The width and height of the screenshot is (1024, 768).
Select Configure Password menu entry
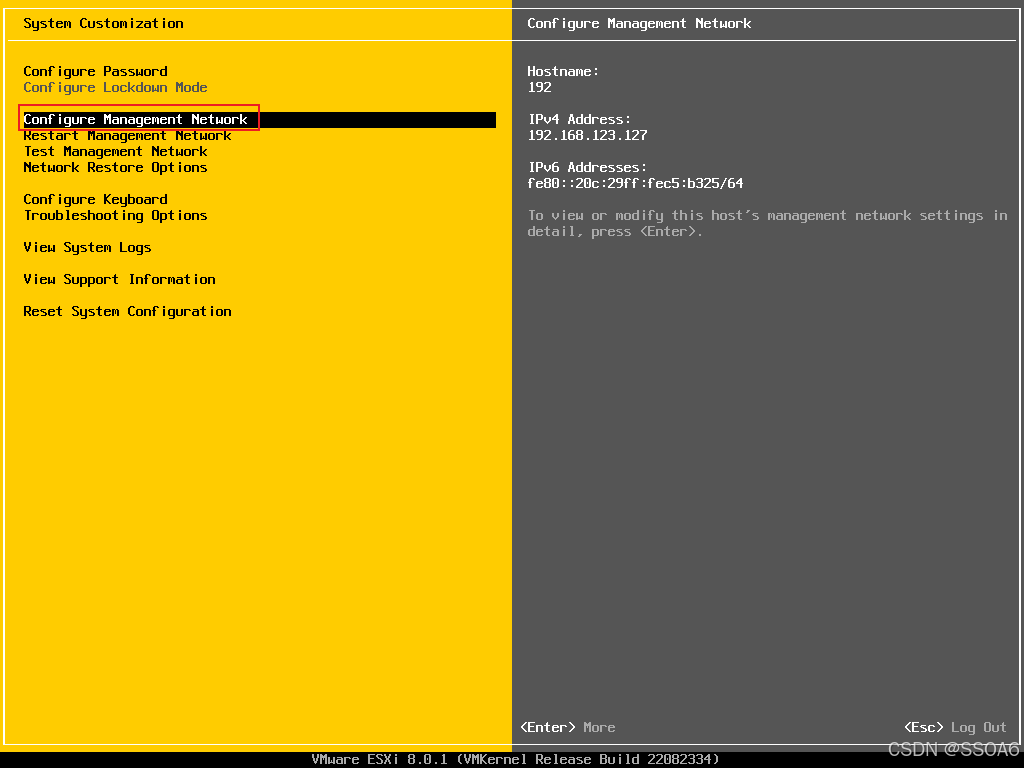95,71
